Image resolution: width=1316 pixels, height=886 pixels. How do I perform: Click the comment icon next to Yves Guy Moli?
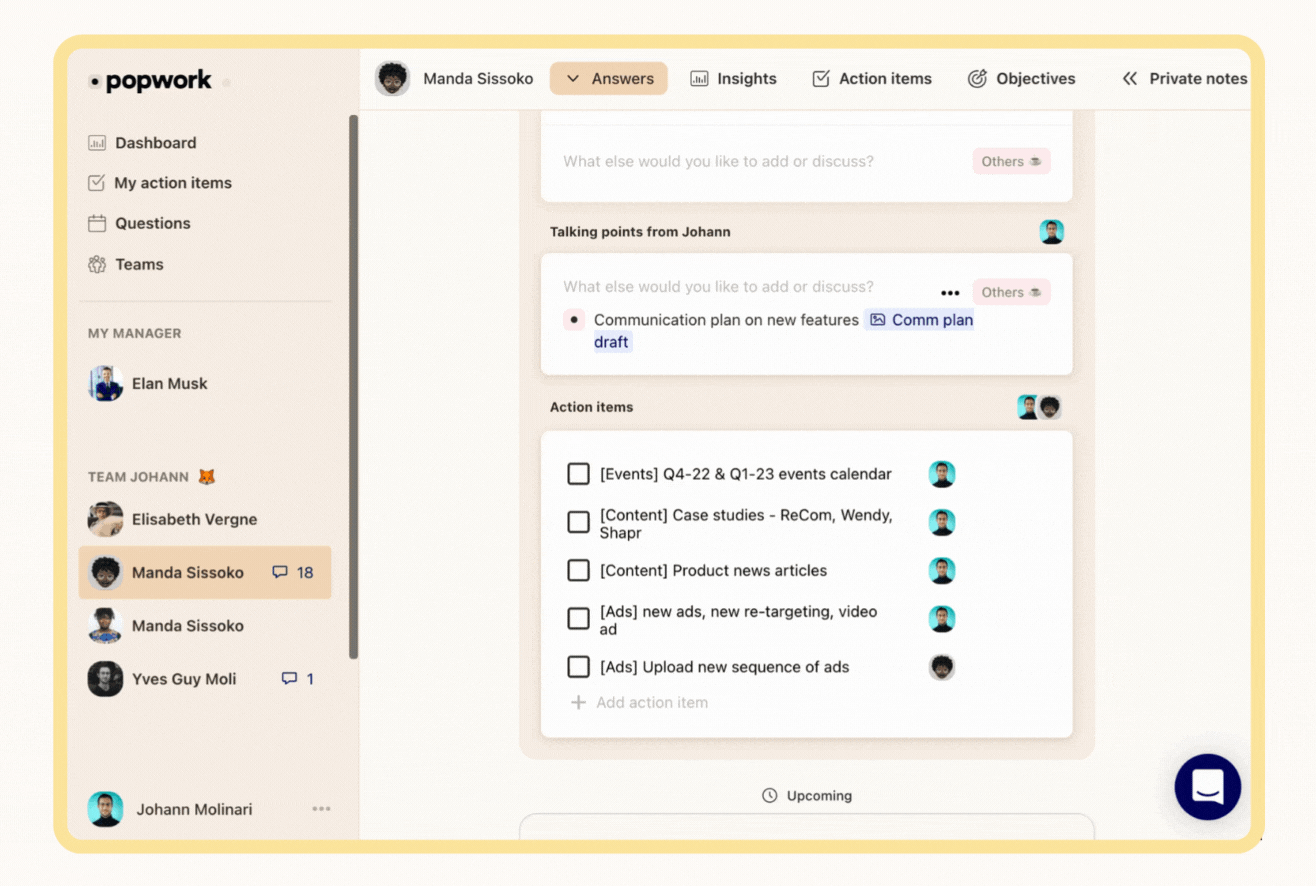point(289,679)
